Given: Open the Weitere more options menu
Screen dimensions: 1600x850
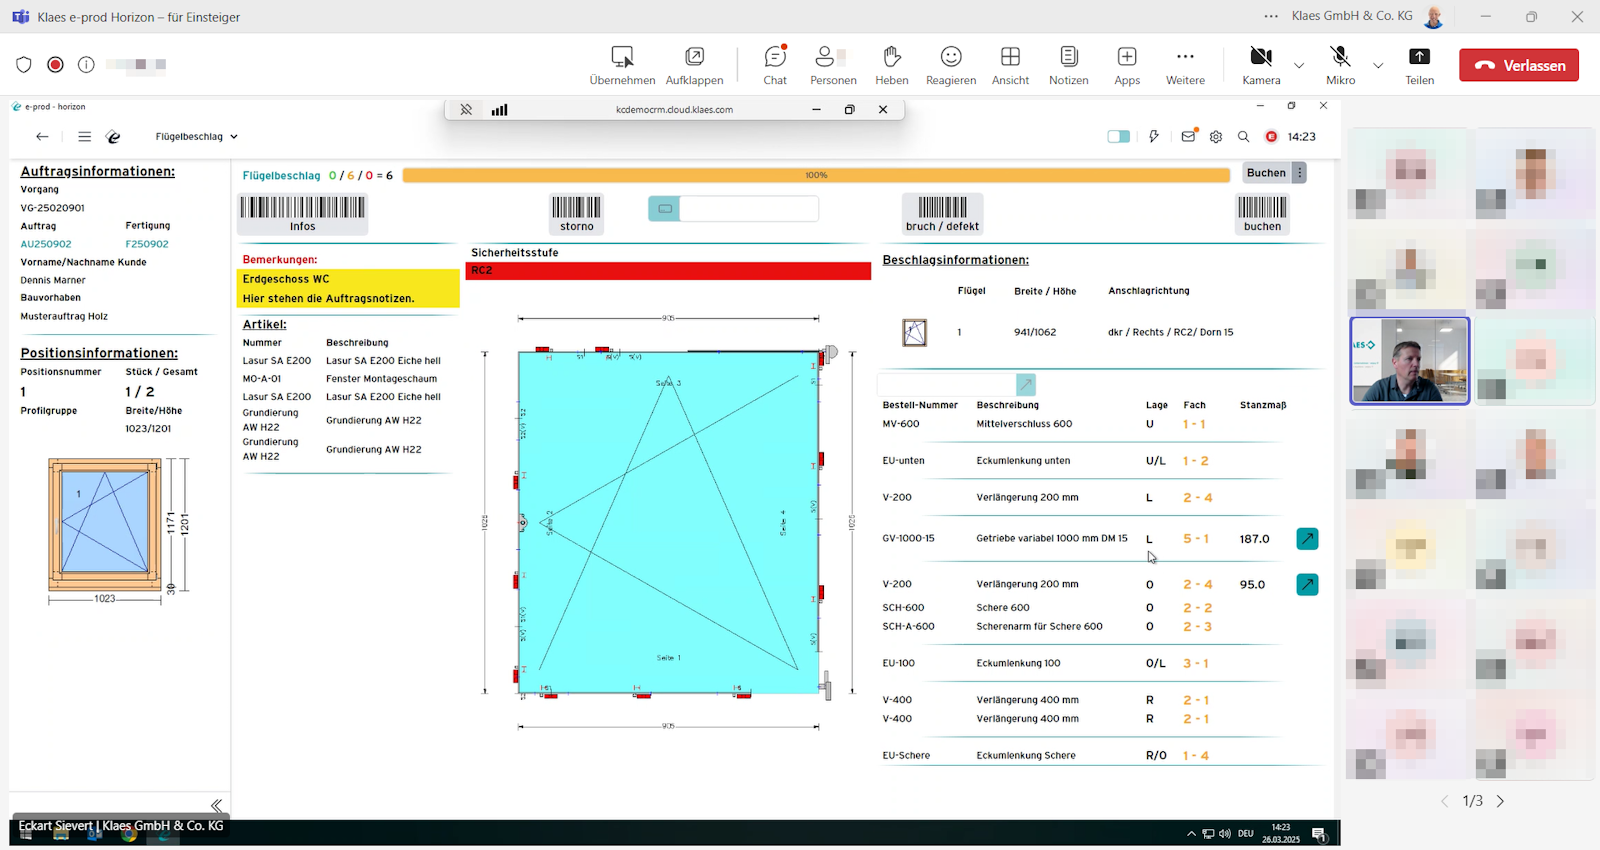Looking at the screenshot, I should [x=1185, y=65].
